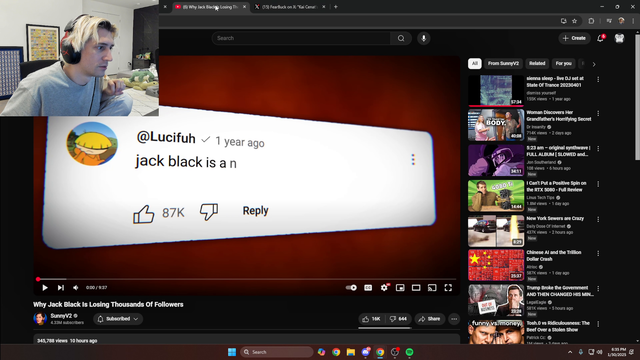Open the Create menu button
The image size is (640, 360).
point(574,38)
